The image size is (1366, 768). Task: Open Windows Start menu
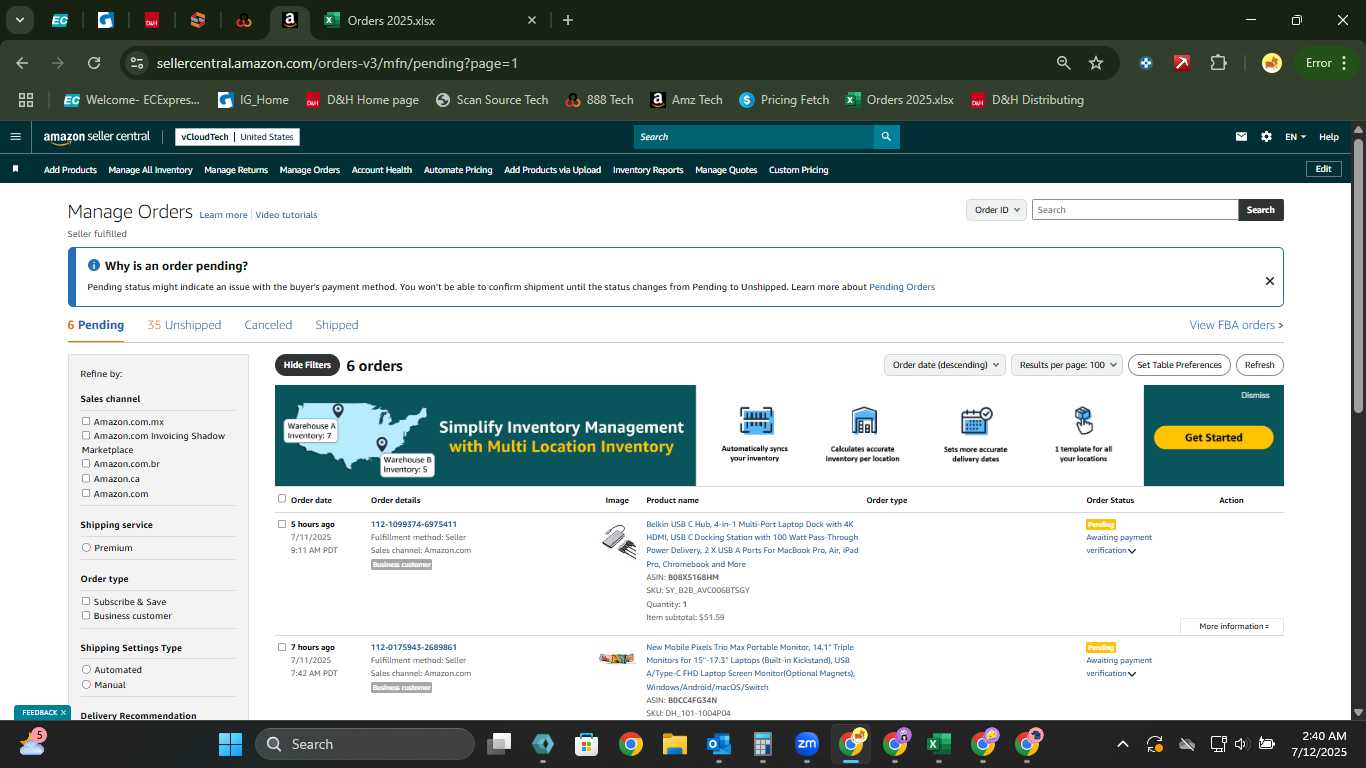230,744
